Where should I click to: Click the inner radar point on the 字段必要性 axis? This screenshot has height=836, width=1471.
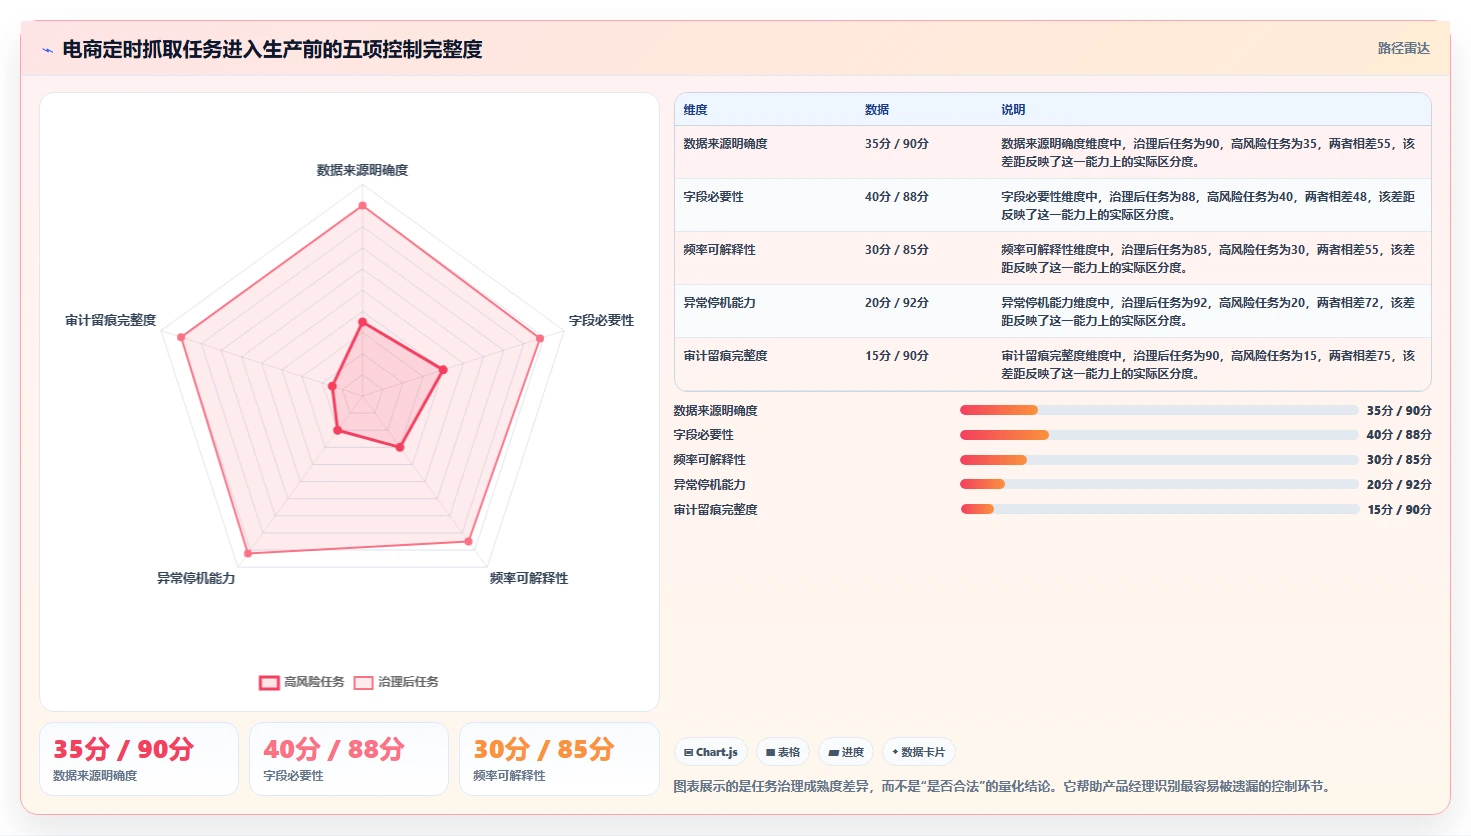click(443, 370)
